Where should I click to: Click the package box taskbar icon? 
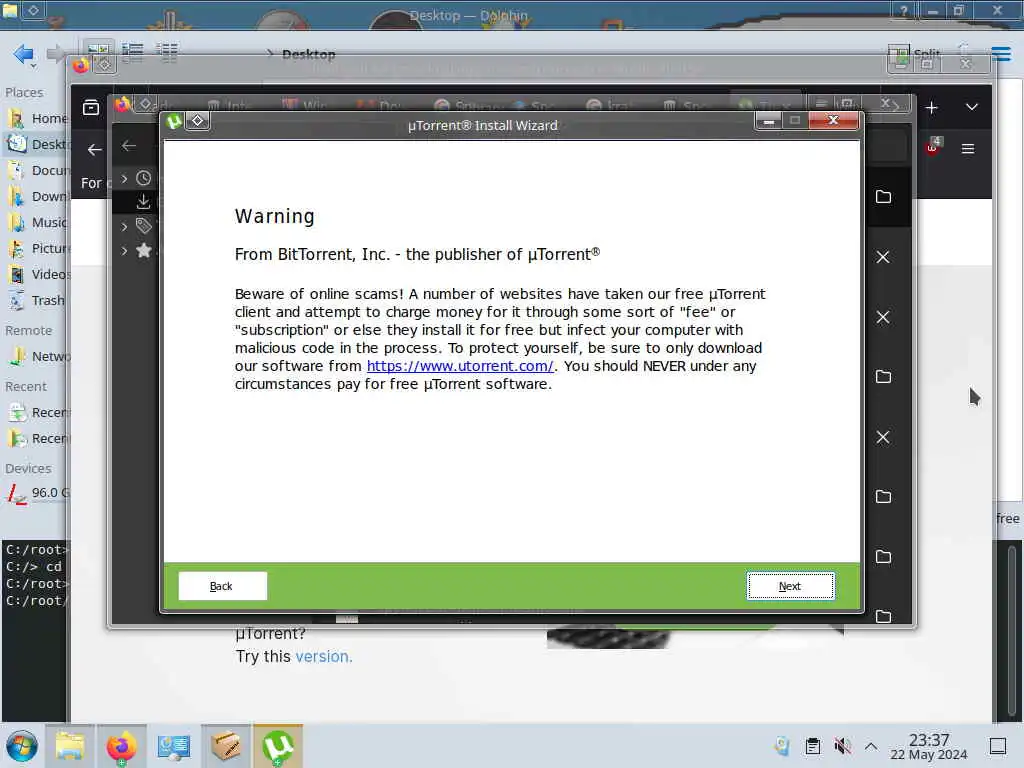(x=226, y=746)
